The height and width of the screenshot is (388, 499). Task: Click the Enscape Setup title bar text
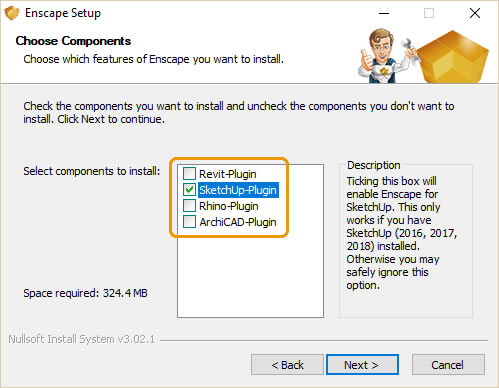click(x=63, y=13)
